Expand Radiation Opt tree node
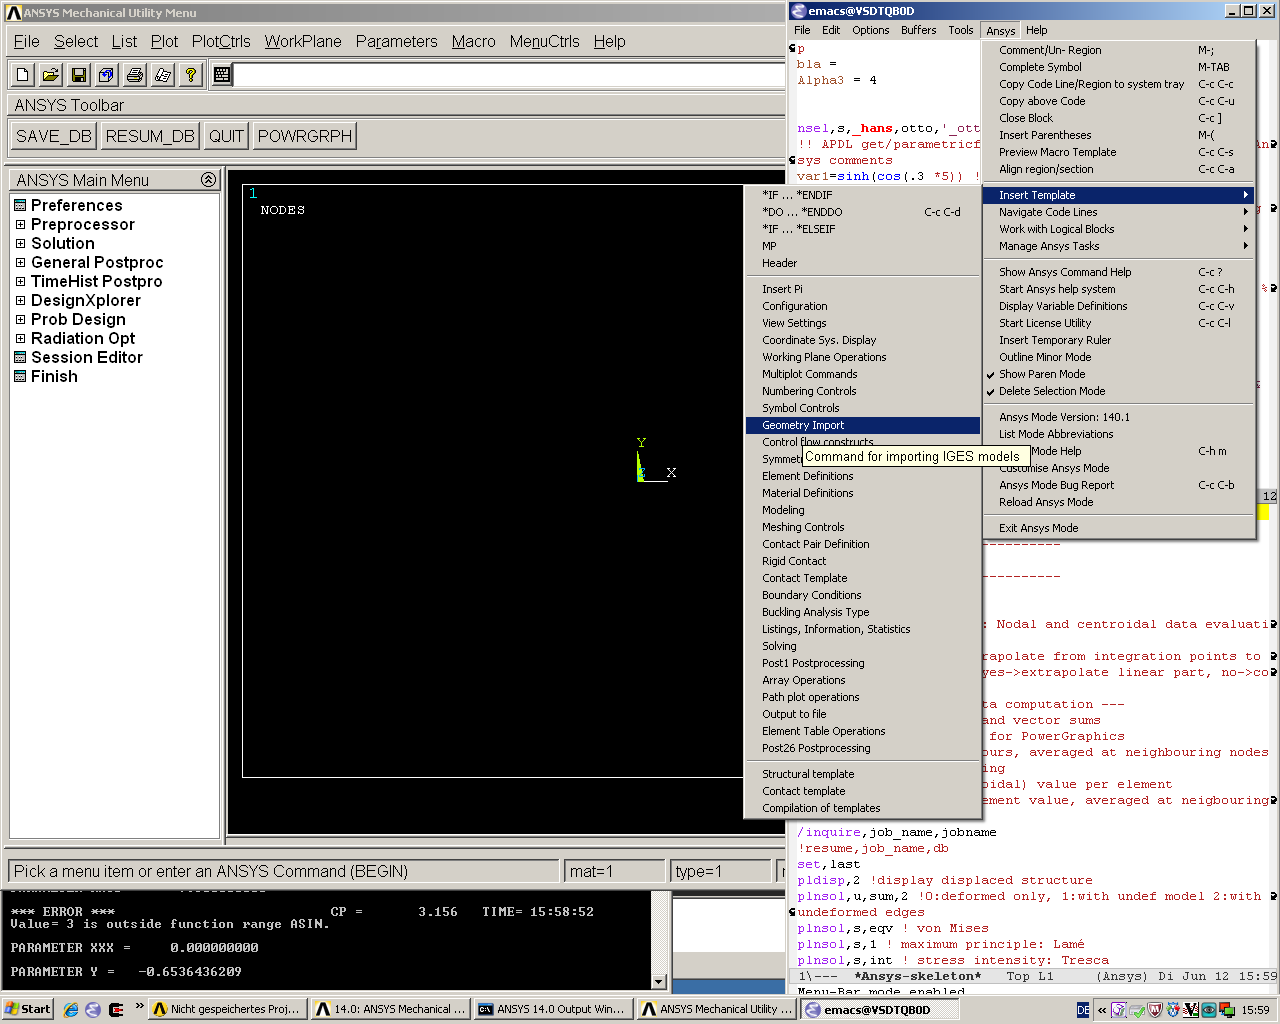Viewport: 1280px width, 1024px height. [x=20, y=338]
